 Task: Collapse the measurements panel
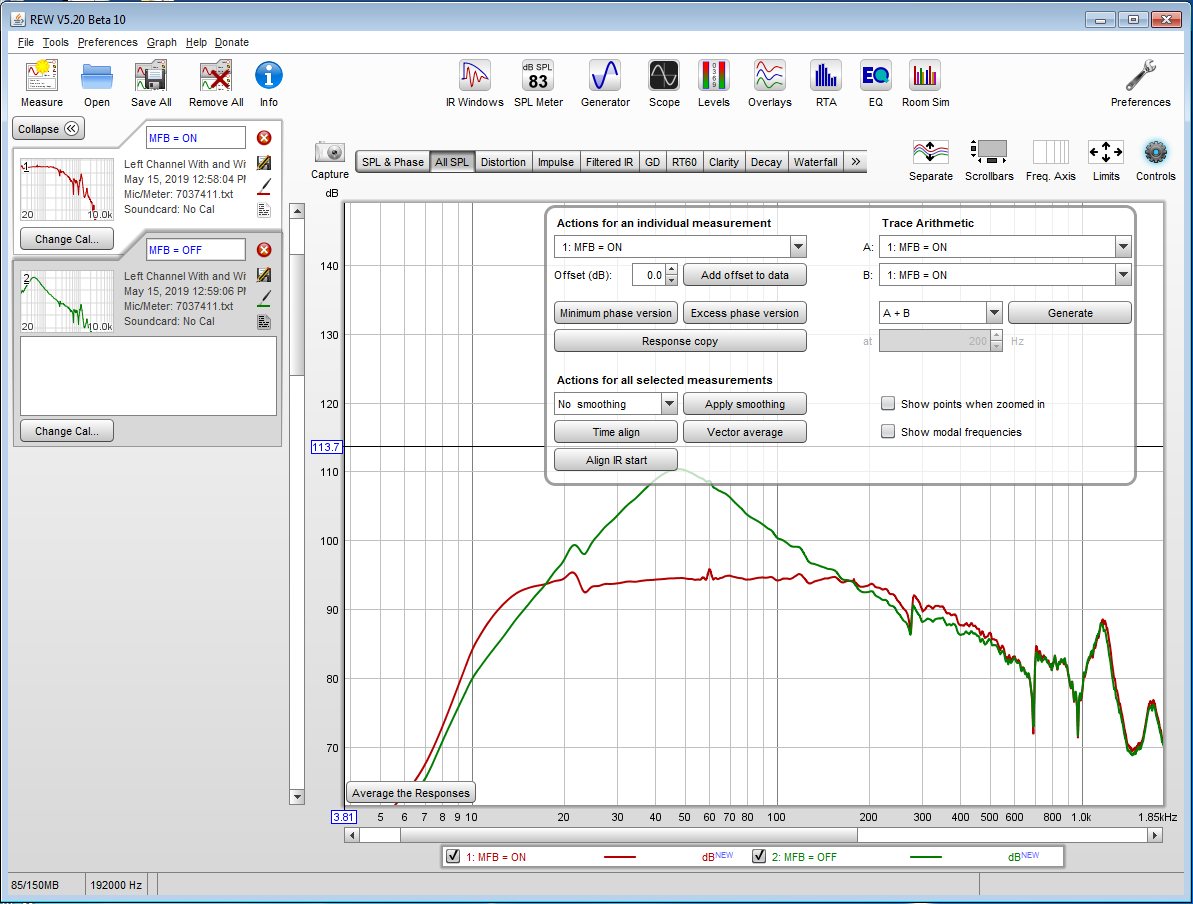(48, 129)
